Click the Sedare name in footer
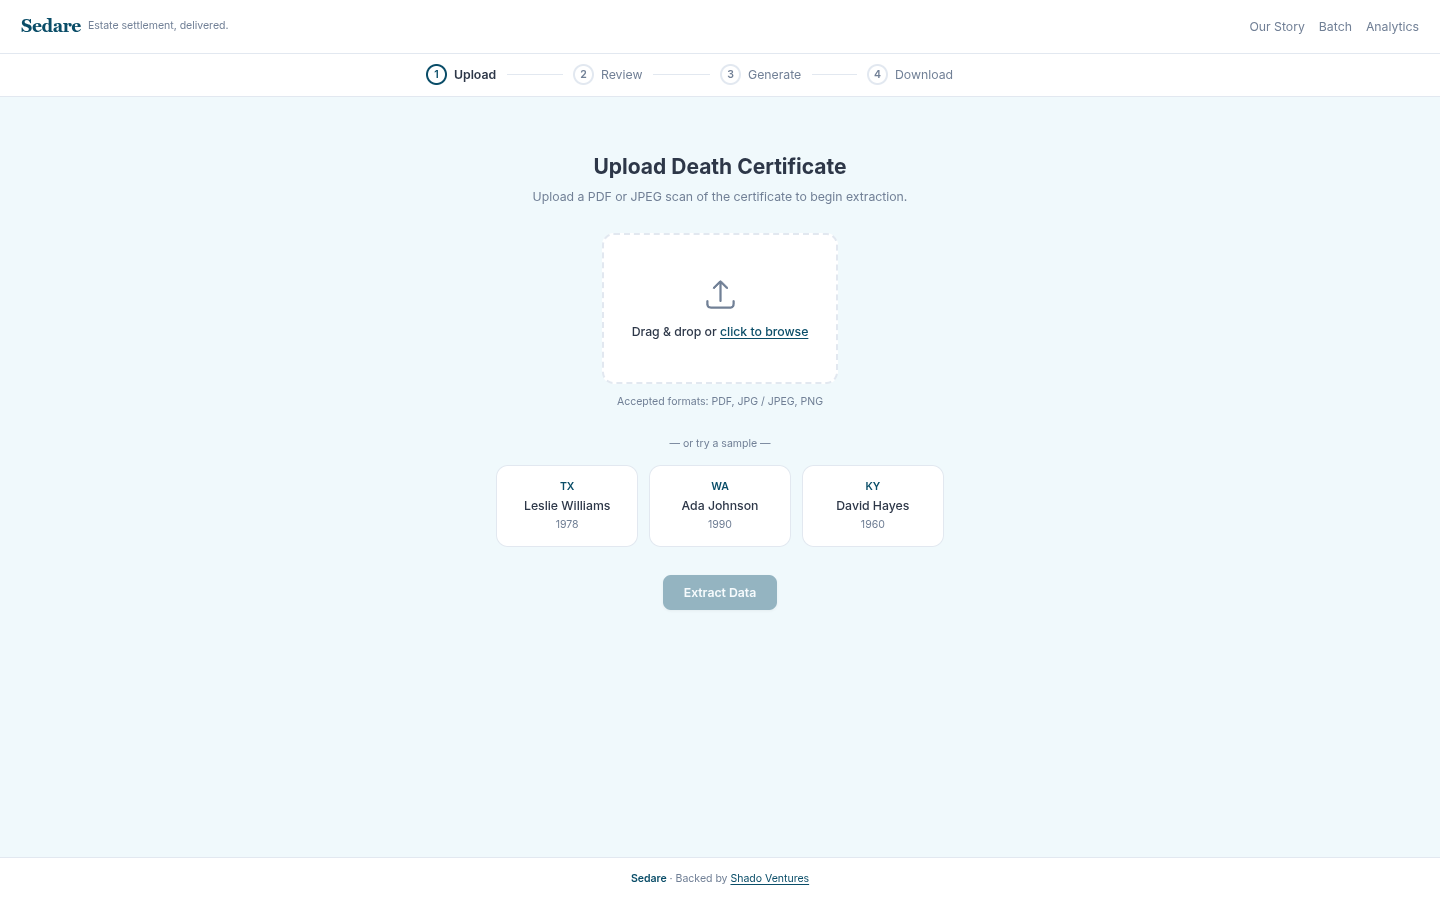The width and height of the screenshot is (1440, 900). pyautogui.click(x=648, y=879)
